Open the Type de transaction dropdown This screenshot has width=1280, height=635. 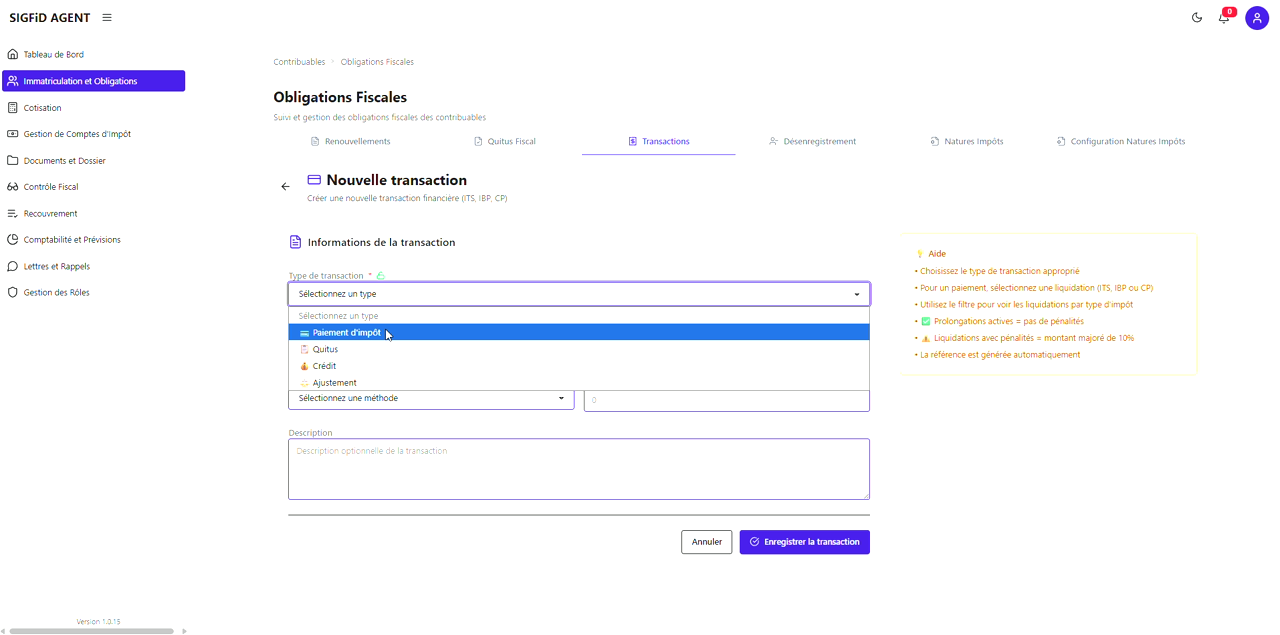click(x=578, y=293)
